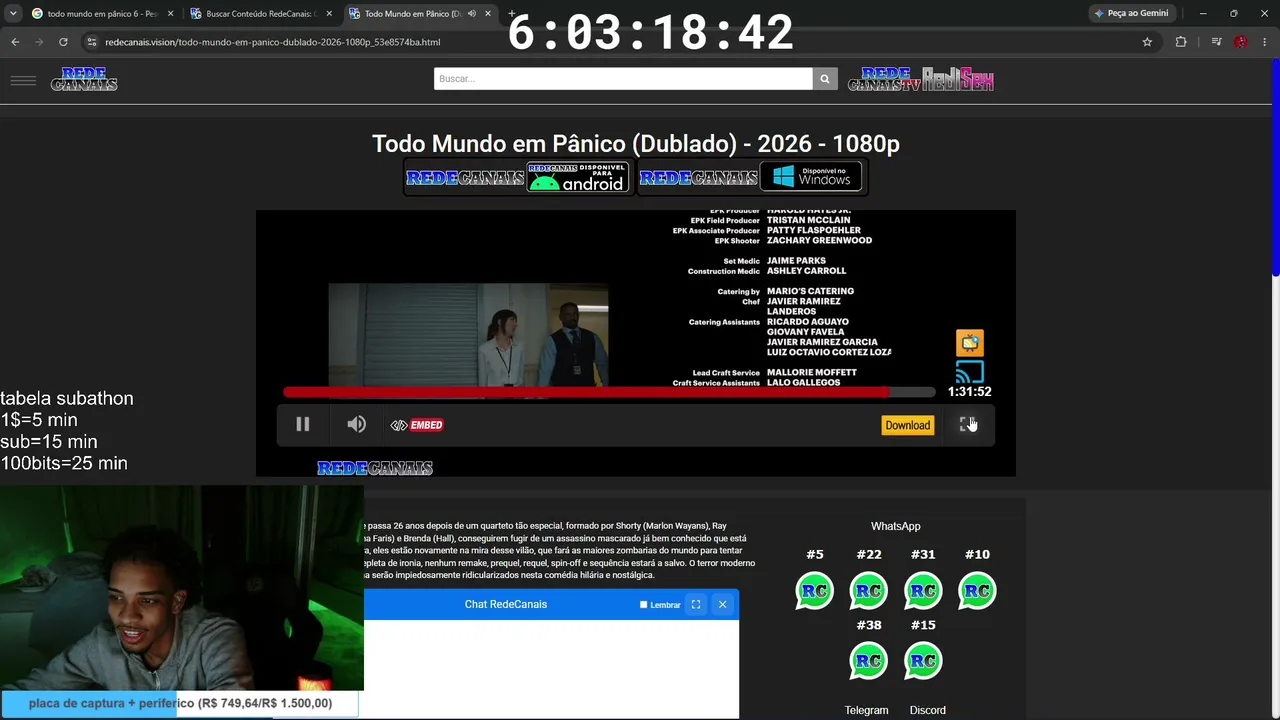
Task: Go forward in browser history
Action: (39, 42)
